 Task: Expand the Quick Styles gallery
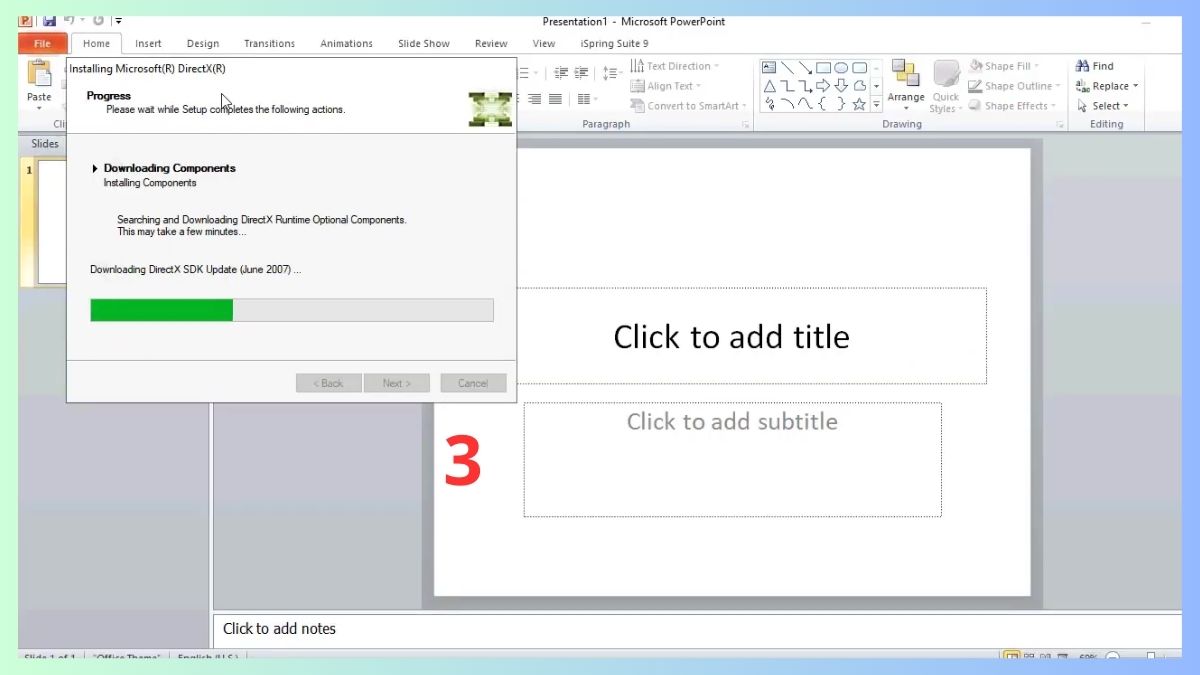click(946, 87)
